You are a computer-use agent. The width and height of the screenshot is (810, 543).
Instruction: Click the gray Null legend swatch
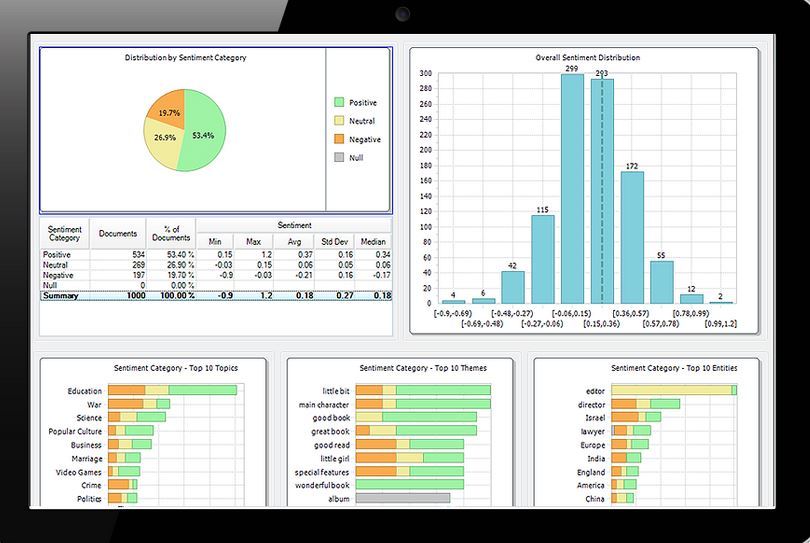(x=339, y=157)
